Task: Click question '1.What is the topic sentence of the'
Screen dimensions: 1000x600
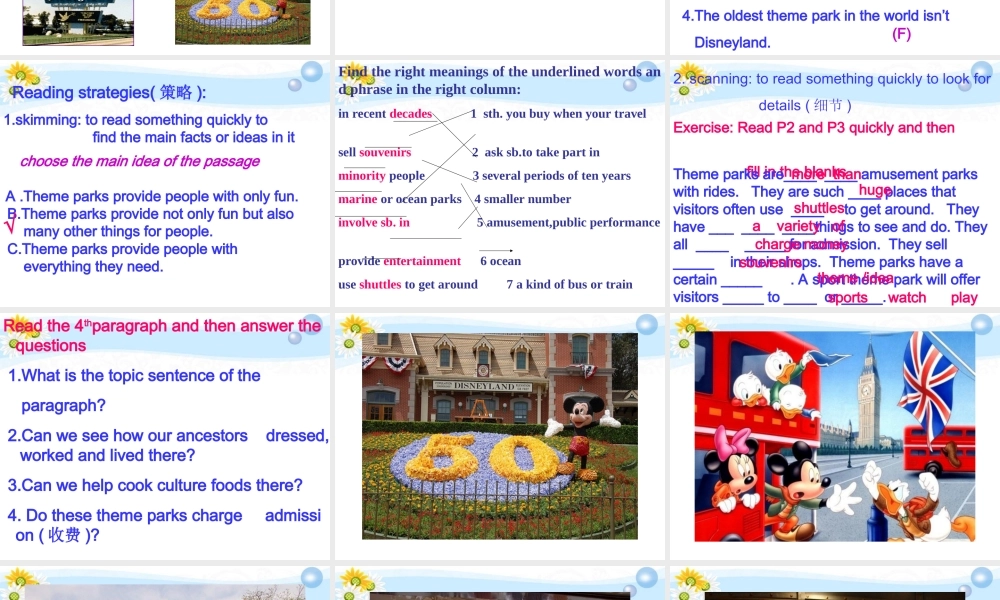Action: 134,376
